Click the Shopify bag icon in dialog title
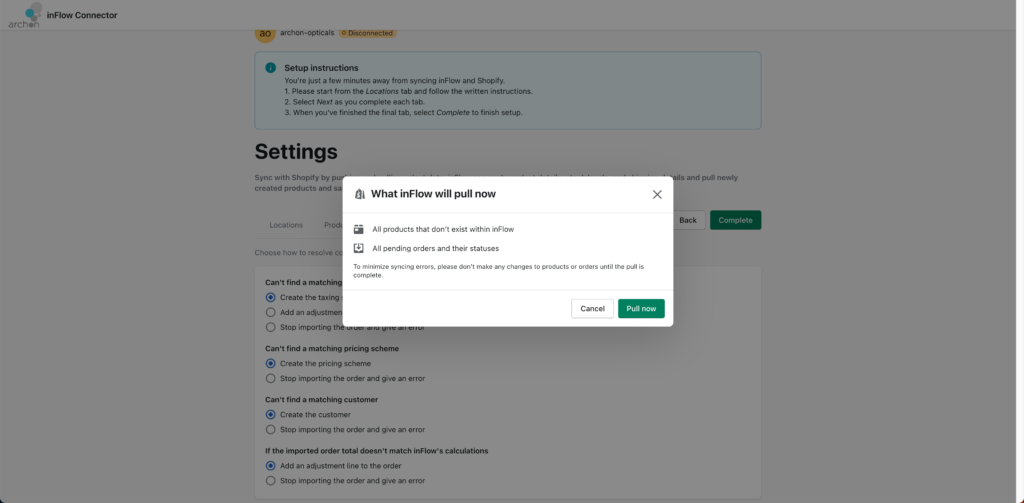The image size is (1024, 503). pos(359,194)
